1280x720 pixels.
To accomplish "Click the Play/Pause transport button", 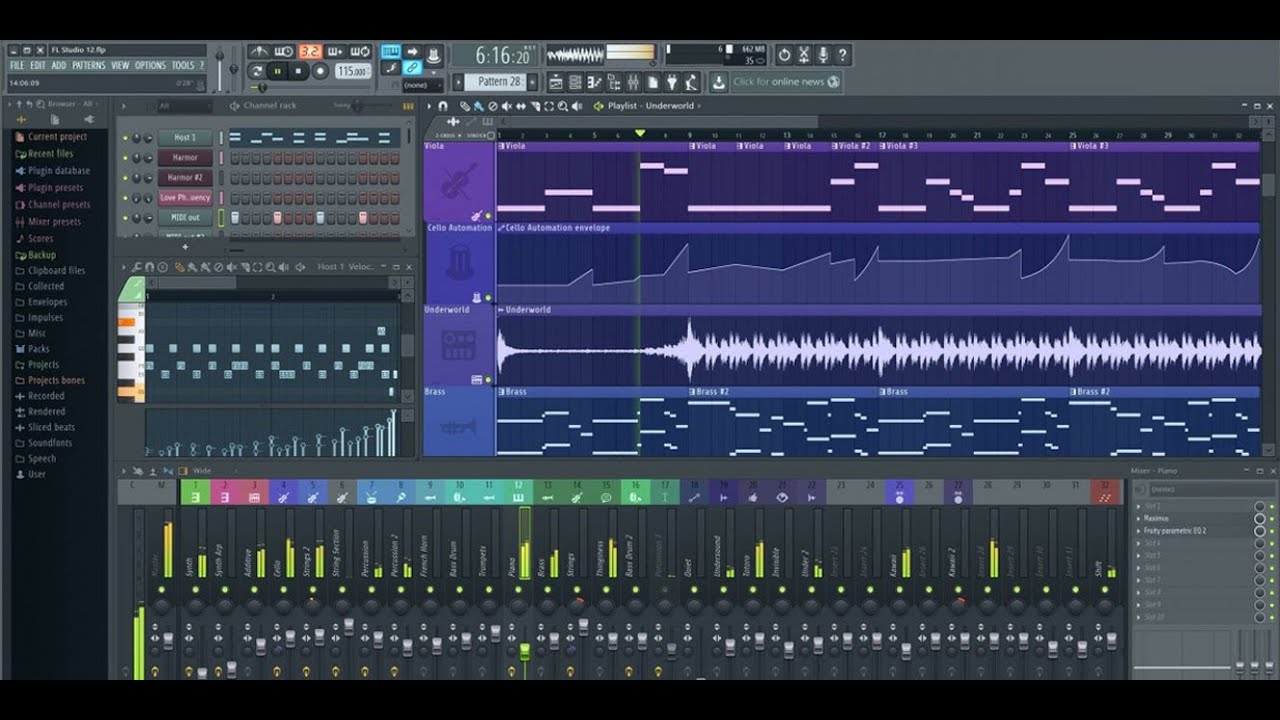I will tap(277, 71).
